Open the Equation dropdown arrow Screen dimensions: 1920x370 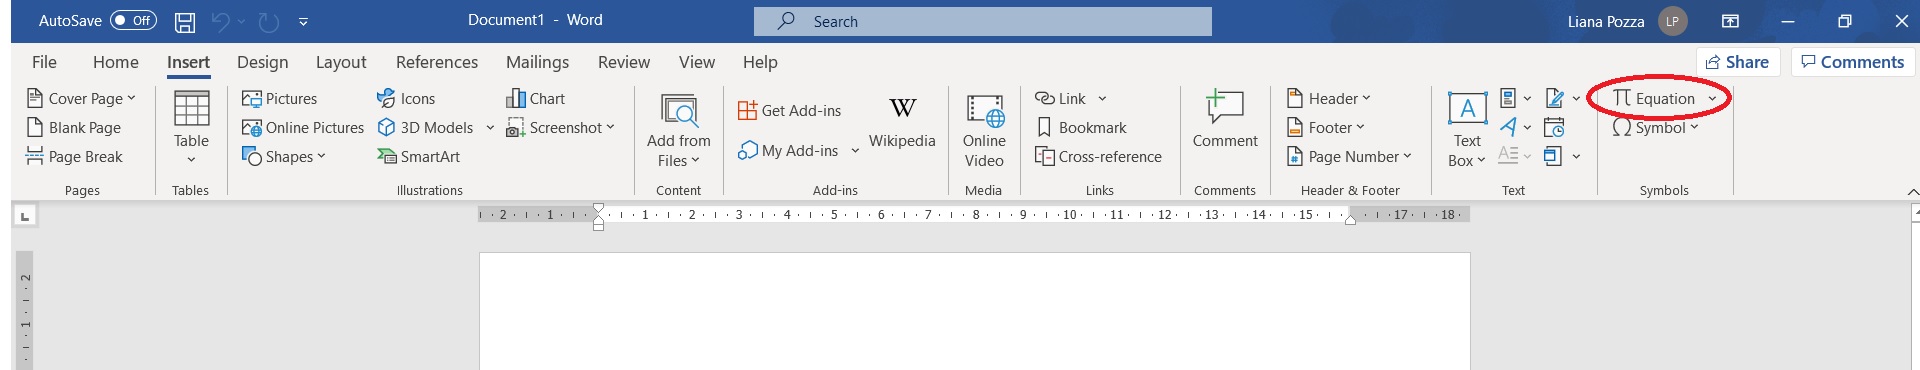point(1712,98)
